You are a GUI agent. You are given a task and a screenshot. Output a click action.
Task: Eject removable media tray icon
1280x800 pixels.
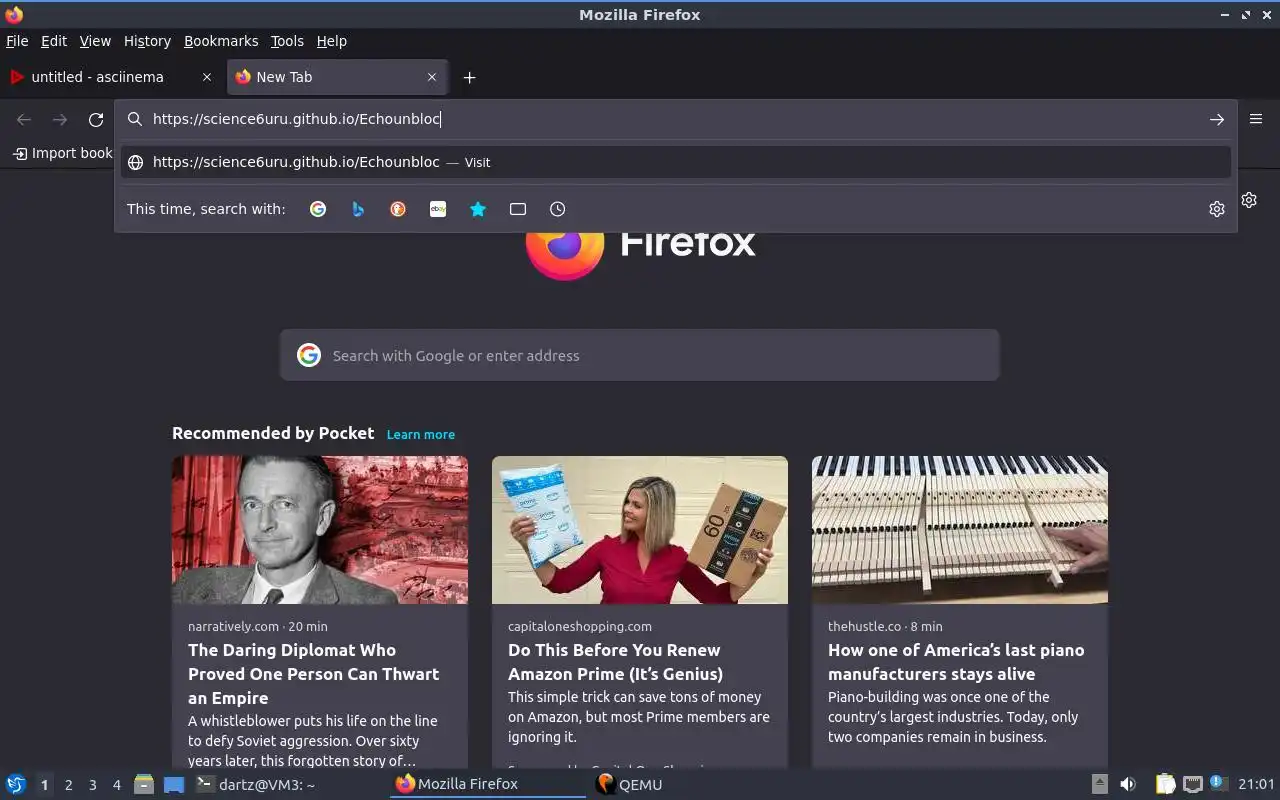(1099, 784)
